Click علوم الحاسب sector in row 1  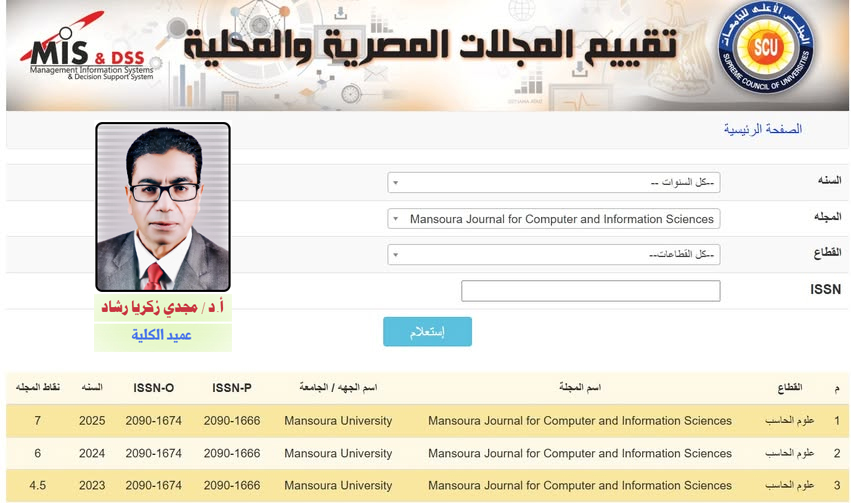tap(790, 421)
